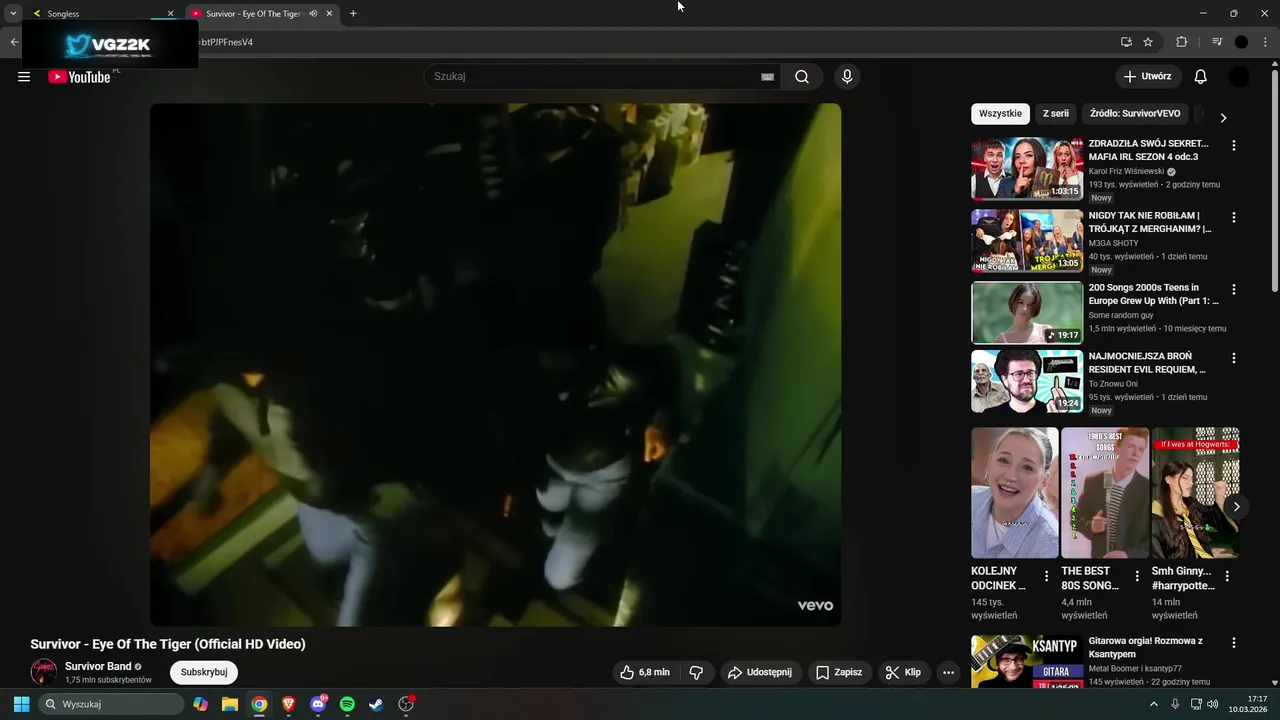
Task: Start voice search with the microphone icon
Action: point(847,77)
